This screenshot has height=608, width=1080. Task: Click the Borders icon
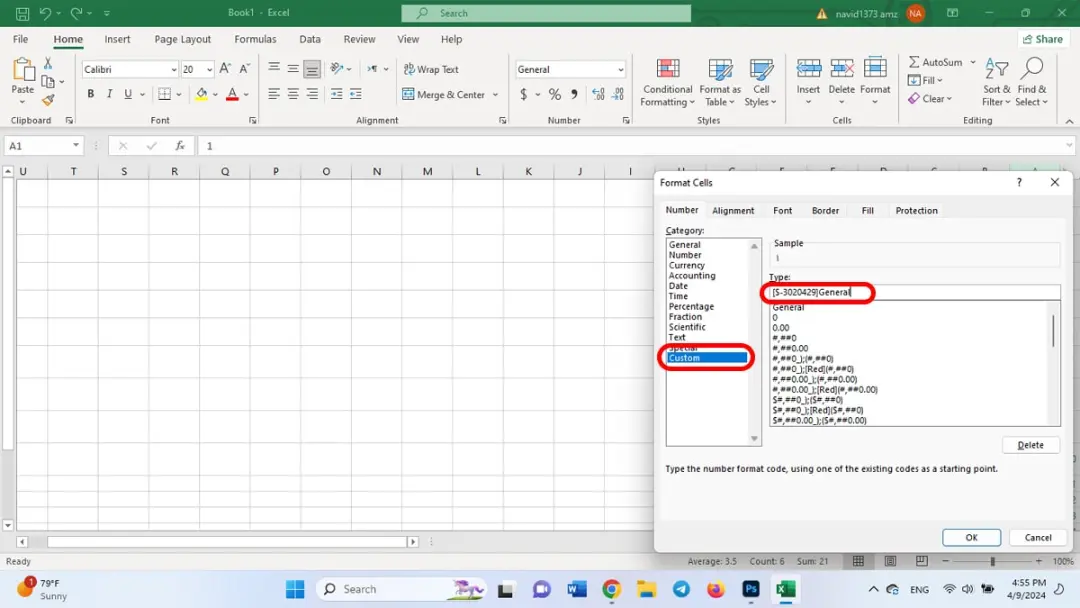(164, 94)
